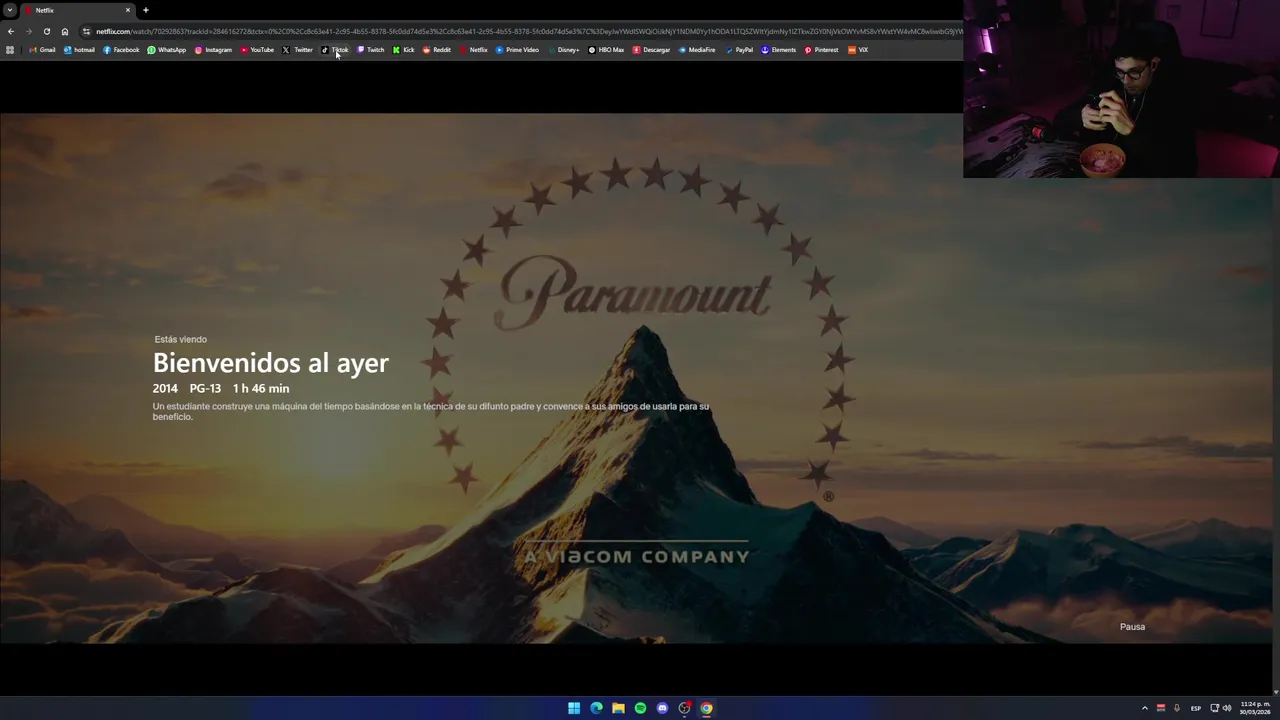Open the Windows Start menu
This screenshot has width=1280, height=720.
pos(574,708)
